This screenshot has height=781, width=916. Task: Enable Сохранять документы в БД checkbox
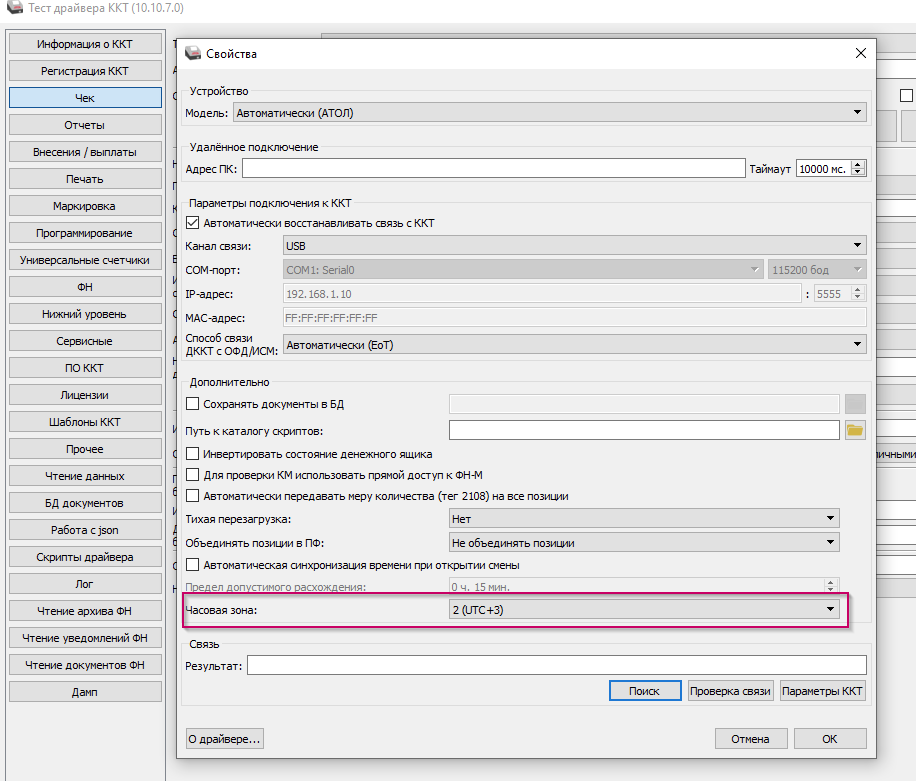(194, 404)
